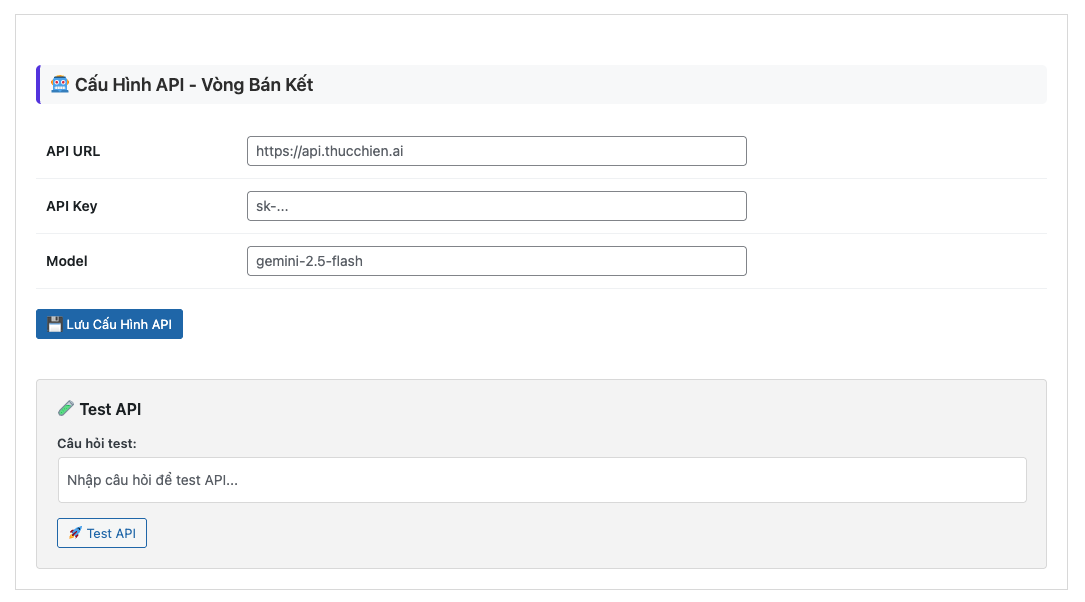The image size is (1085, 602).
Task: Click the https://api.thucchien.ai URL text
Action: click(329, 151)
